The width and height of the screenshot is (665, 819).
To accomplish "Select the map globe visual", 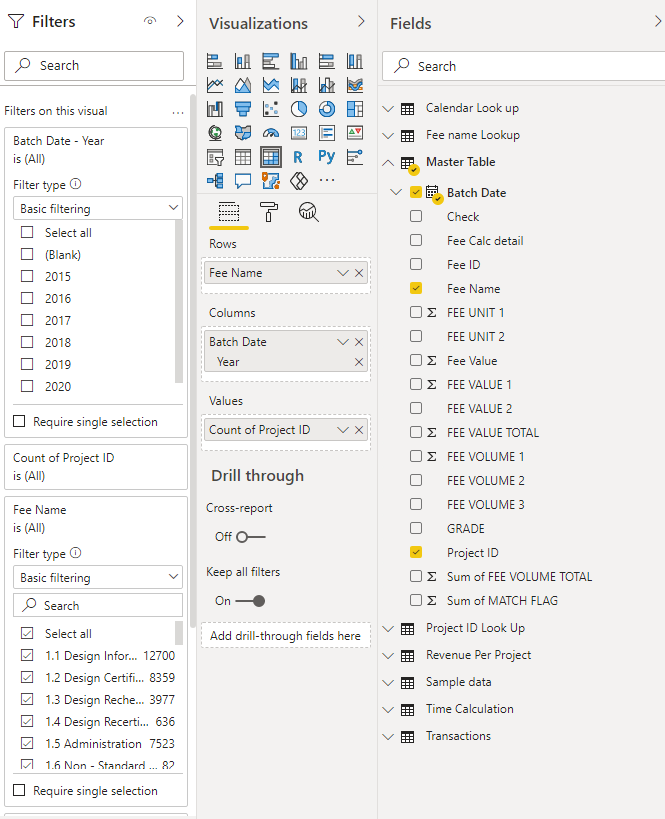I will [x=215, y=133].
